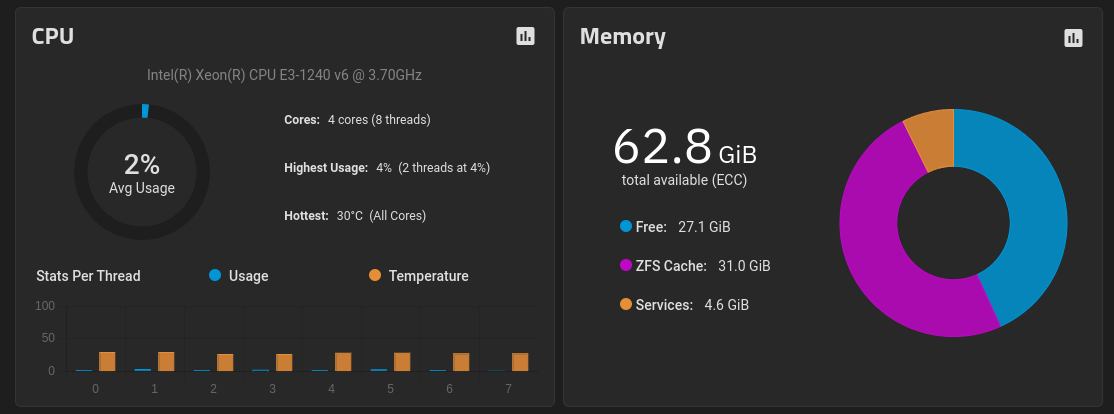Click the Usage legend blue dot

(215, 276)
